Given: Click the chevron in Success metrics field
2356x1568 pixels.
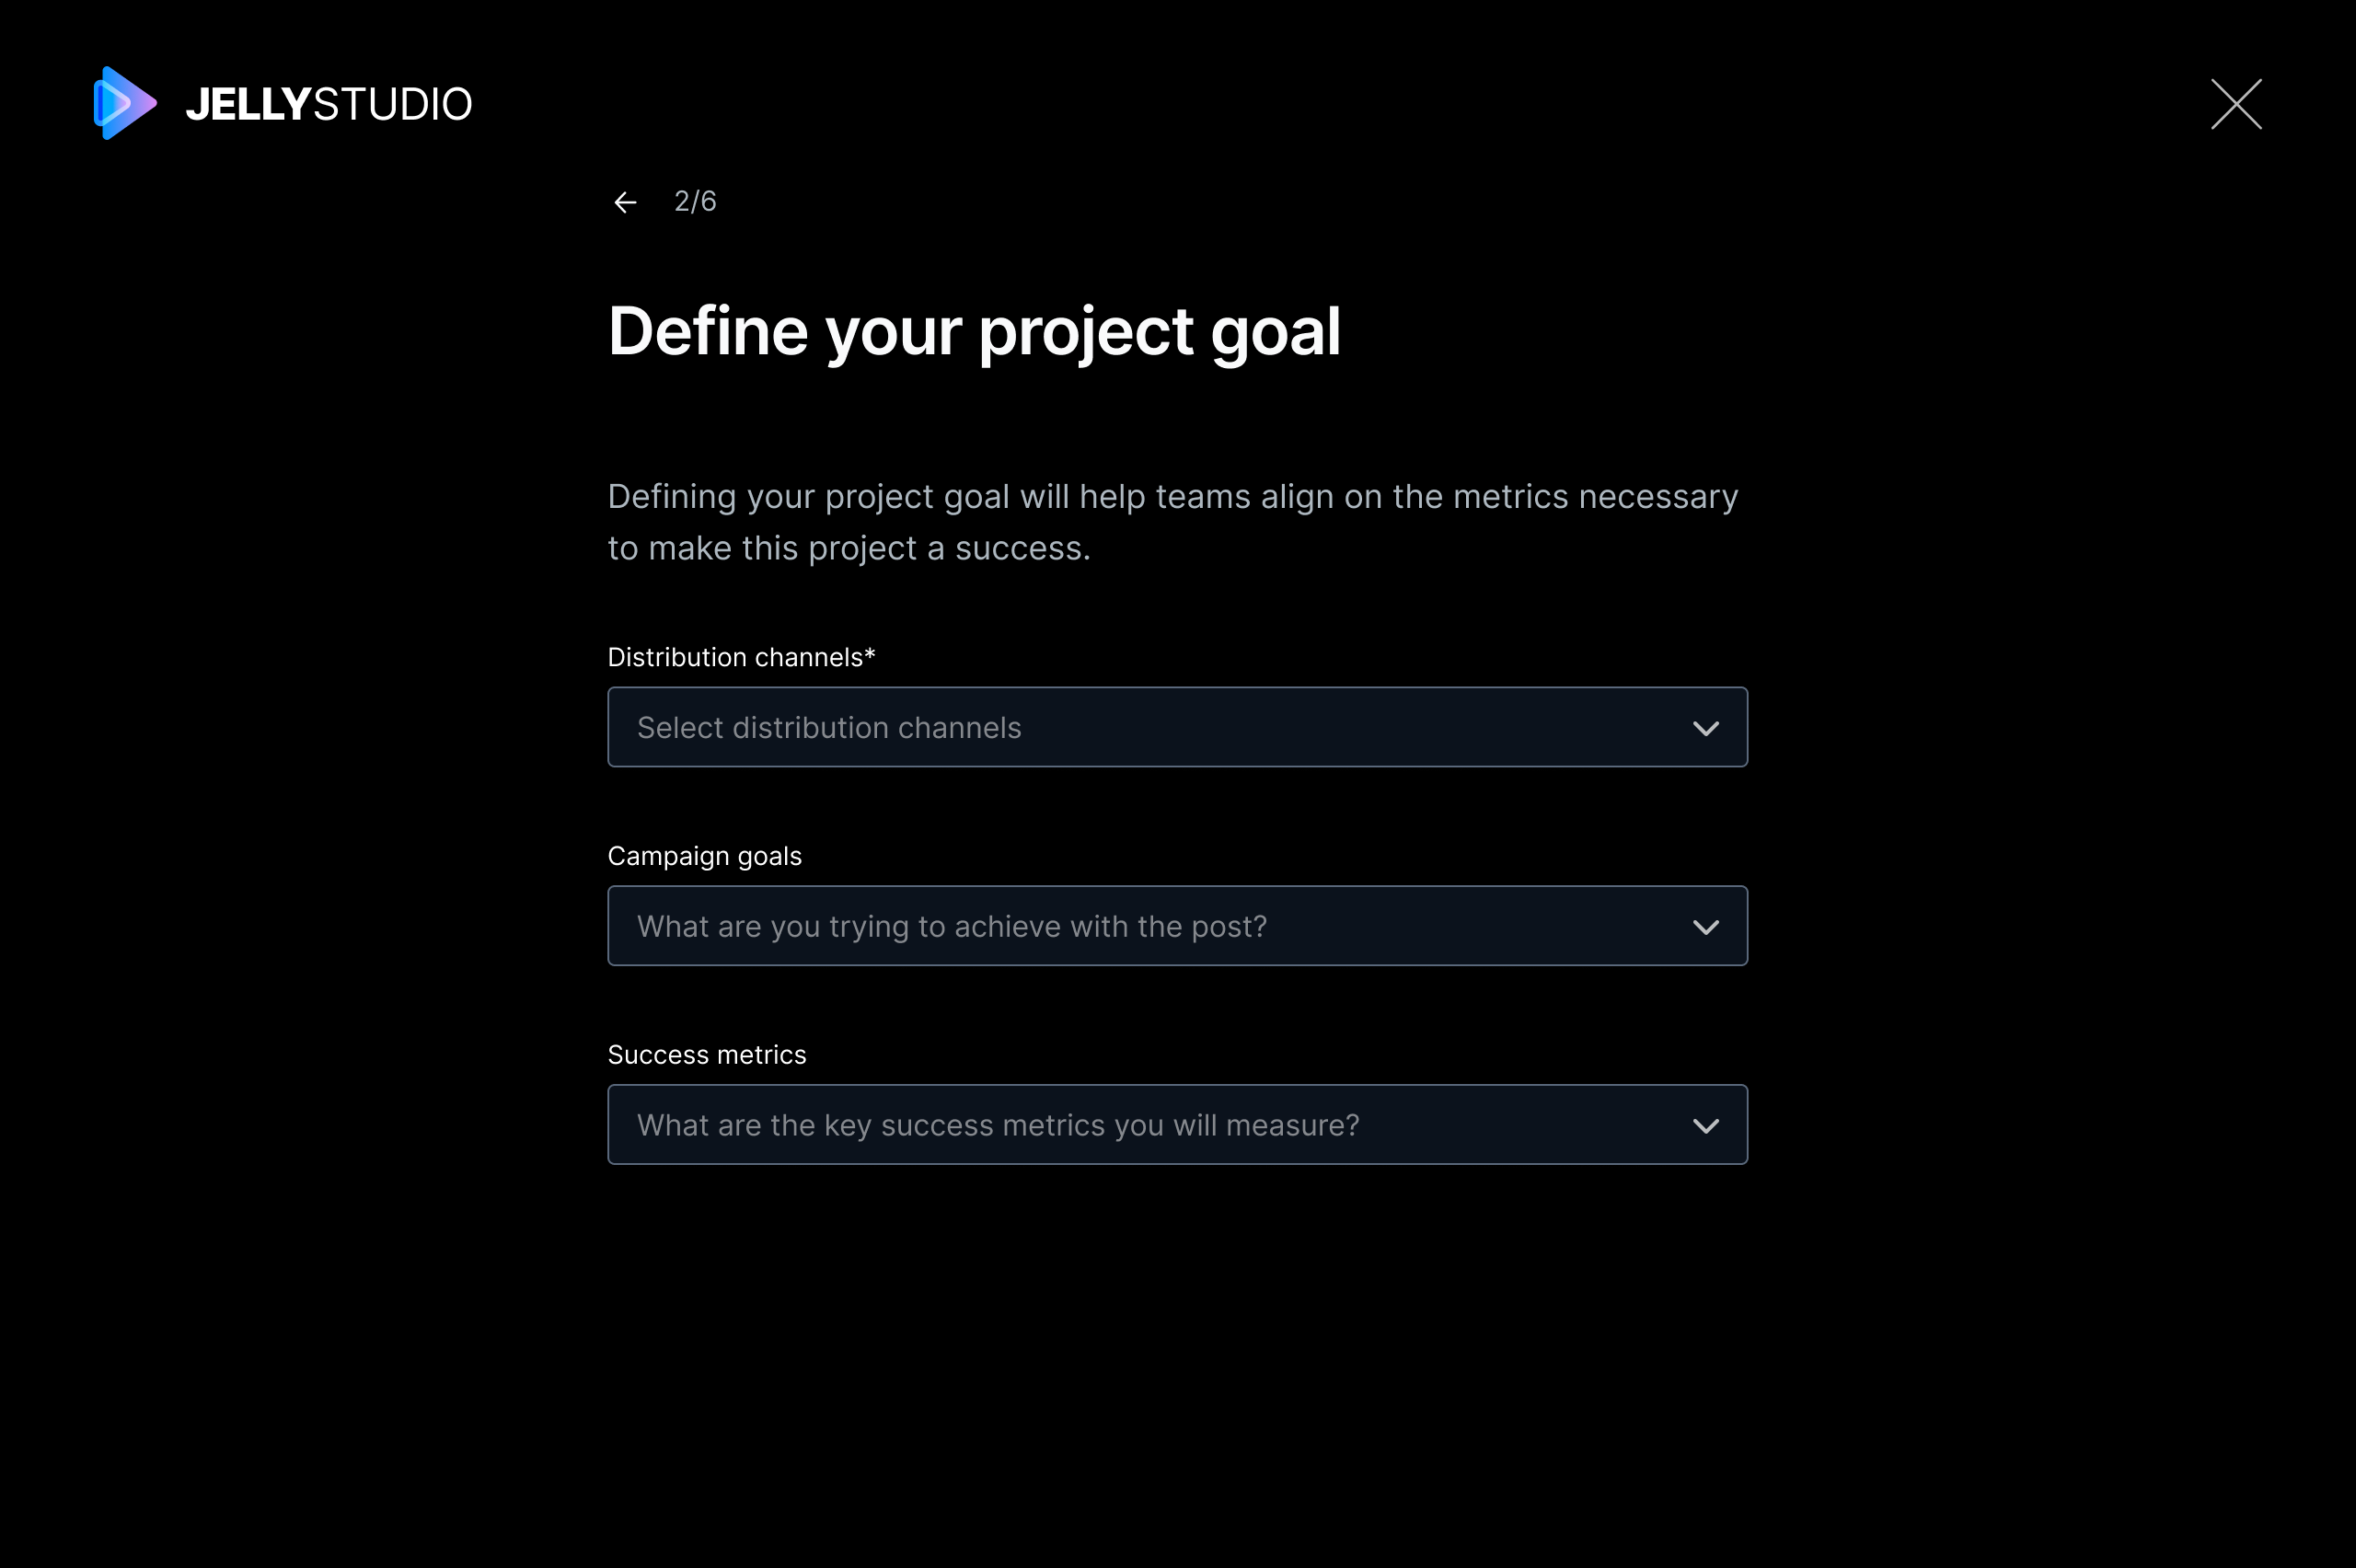Looking at the screenshot, I should pyautogui.click(x=1706, y=1126).
